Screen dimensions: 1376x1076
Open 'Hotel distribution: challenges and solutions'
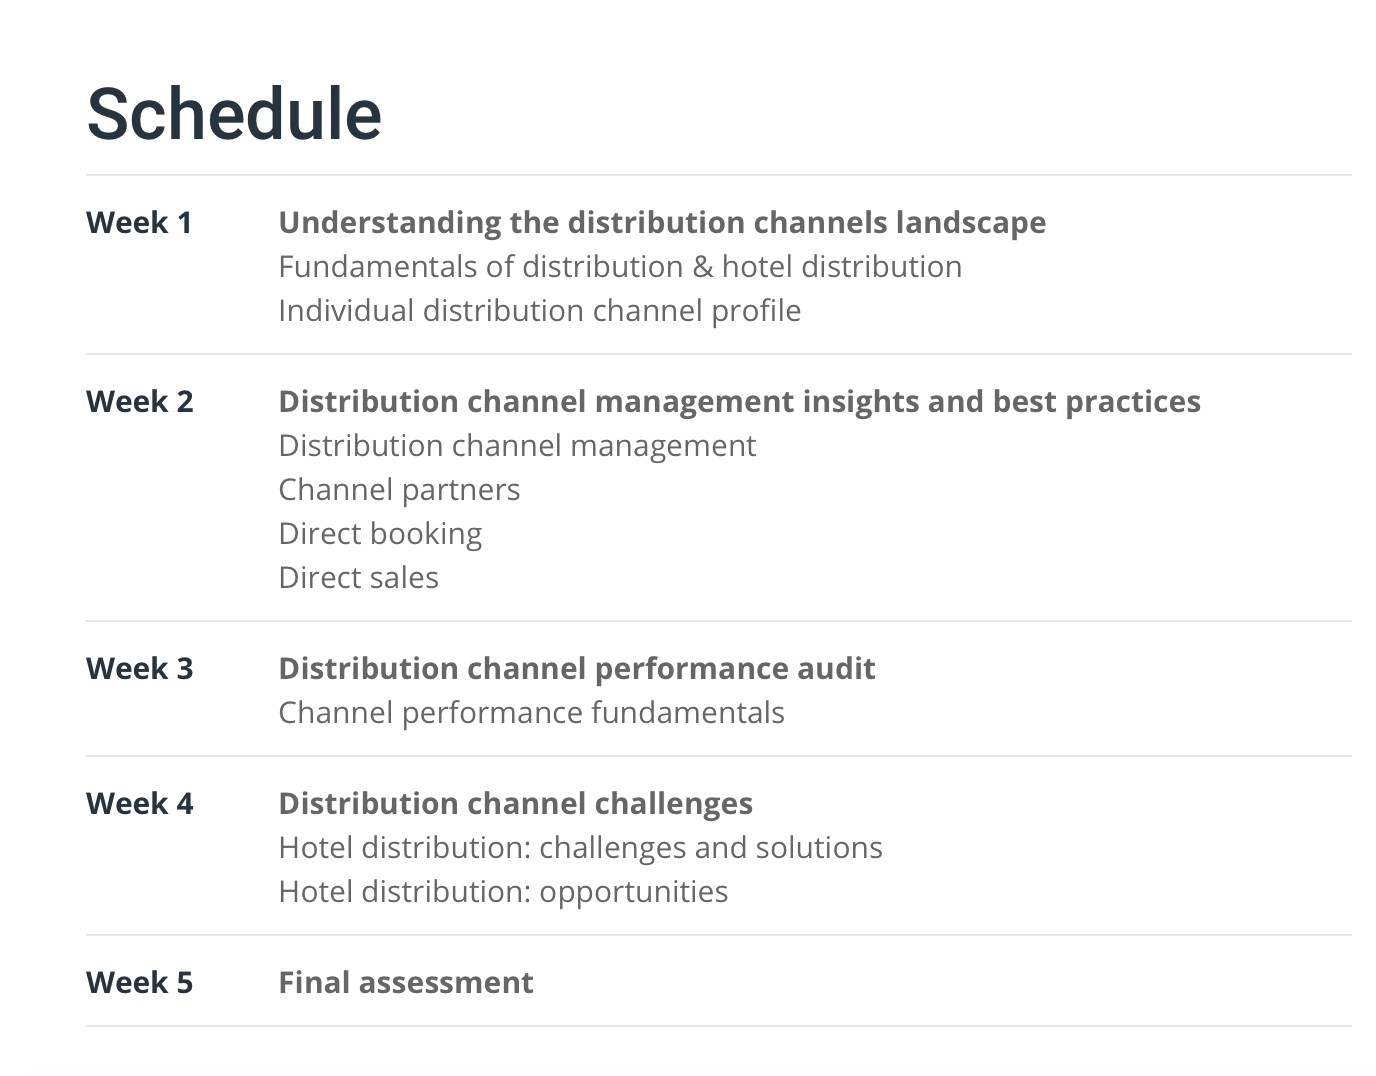[580, 848]
